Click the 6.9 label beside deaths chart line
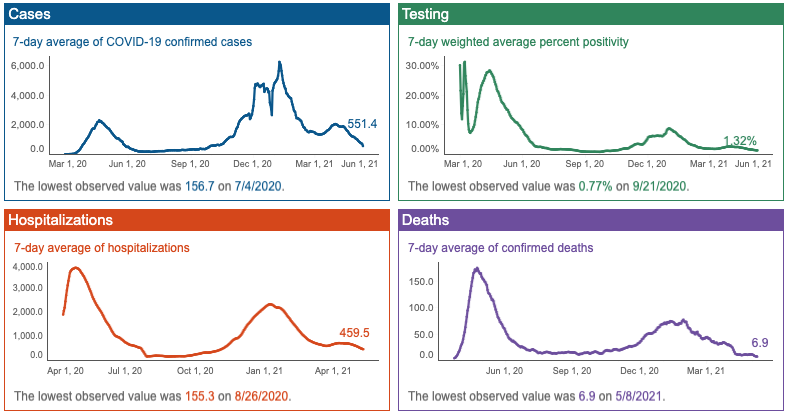789x412 pixels. [x=760, y=343]
